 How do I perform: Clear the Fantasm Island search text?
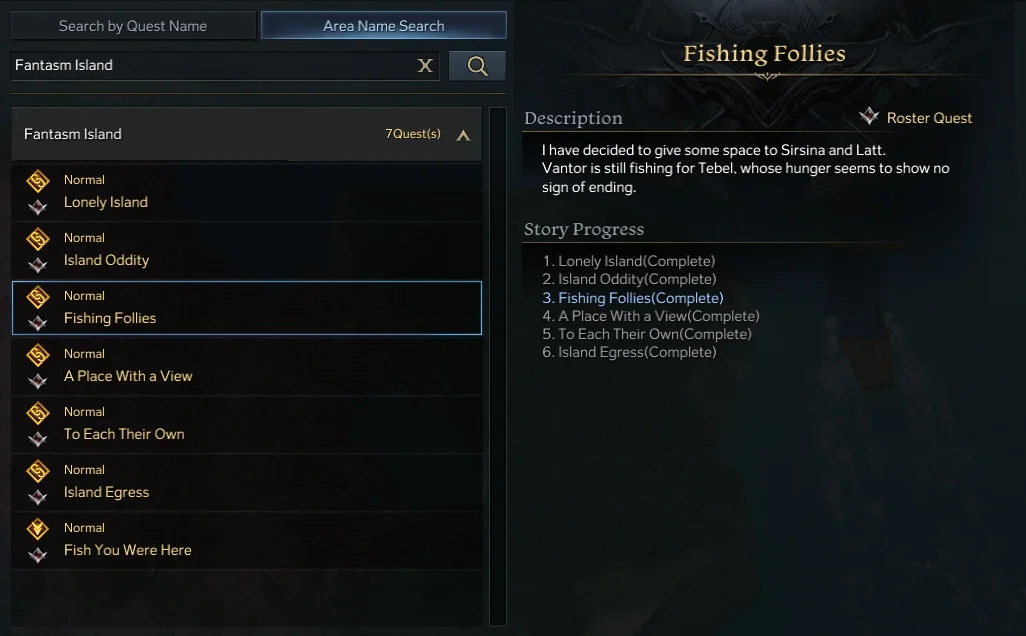coord(425,65)
